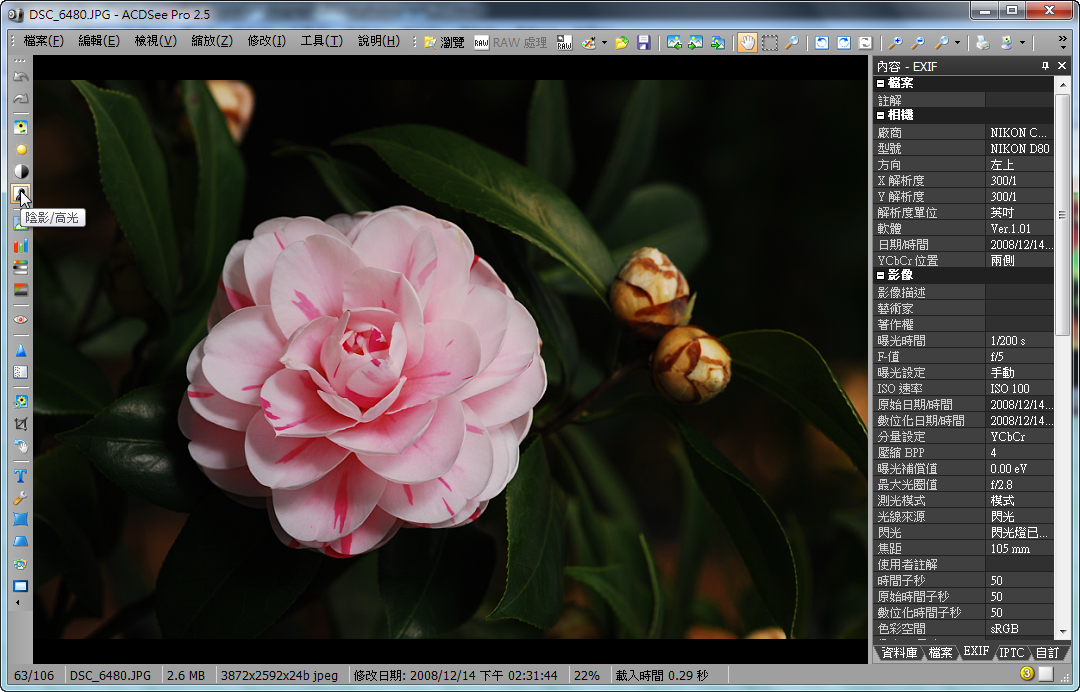Screen dimensions: 1080x692
Task: Click the RGB bar chart levels icon
Action: 20,245
